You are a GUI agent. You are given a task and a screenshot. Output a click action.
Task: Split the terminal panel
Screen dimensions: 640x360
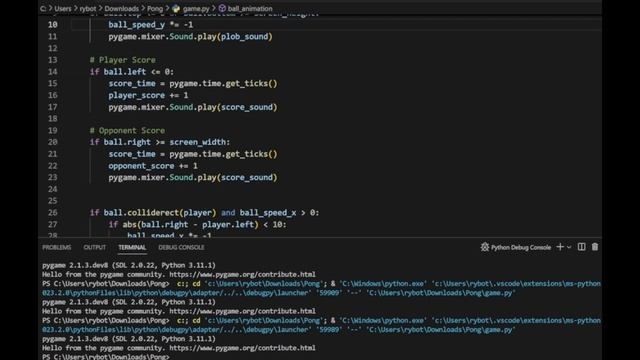tap(582, 247)
